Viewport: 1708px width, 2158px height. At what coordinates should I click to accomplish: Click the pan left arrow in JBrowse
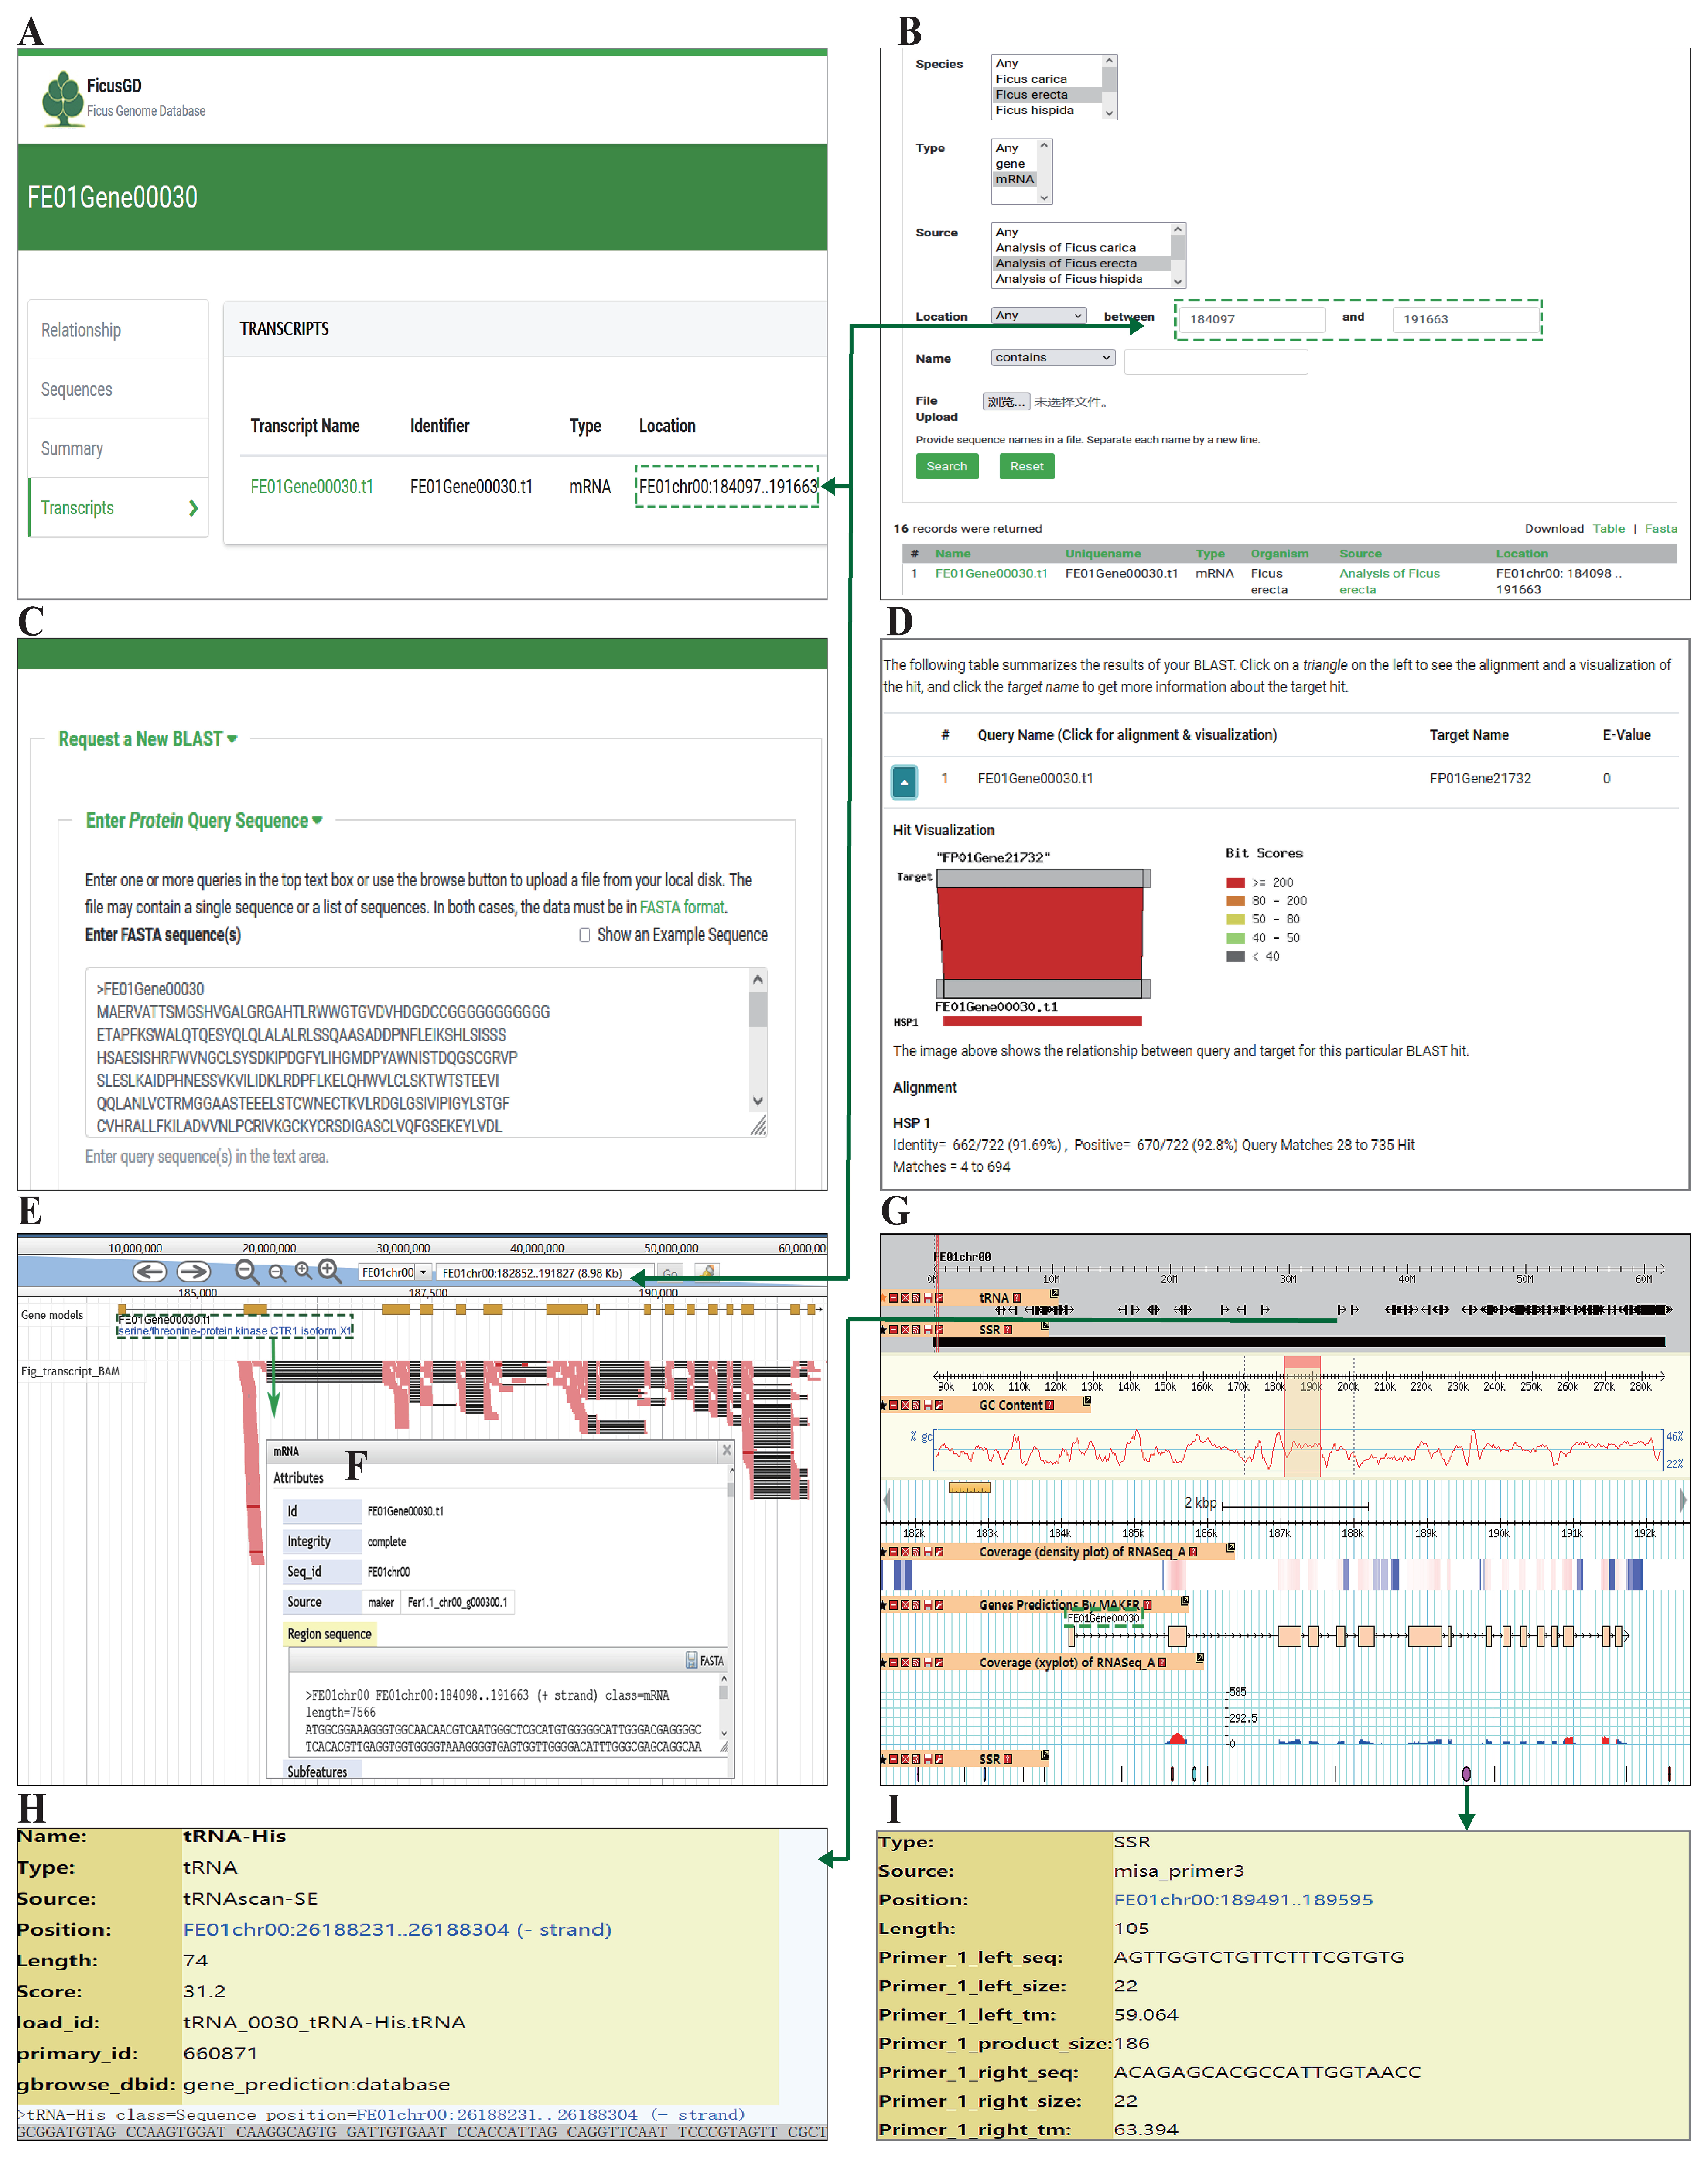(x=150, y=1271)
